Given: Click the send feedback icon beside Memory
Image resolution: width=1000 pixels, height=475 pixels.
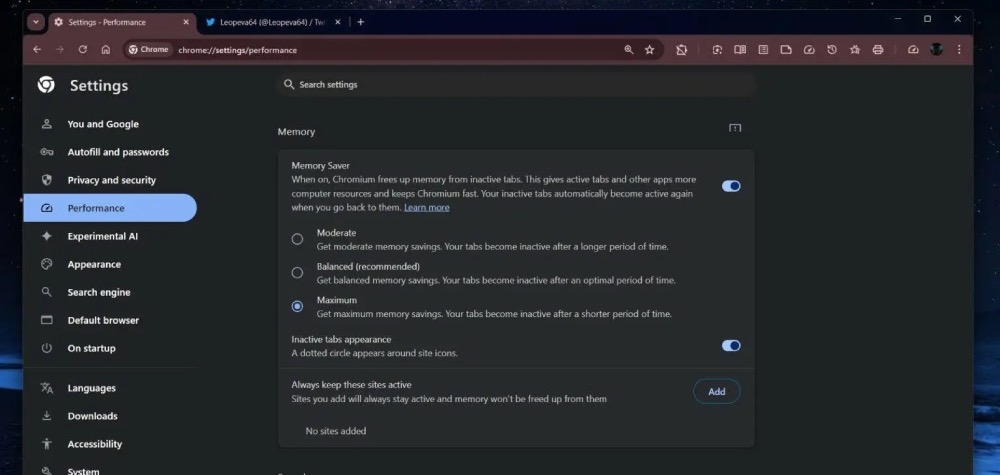Looking at the screenshot, I should (x=735, y=128).
